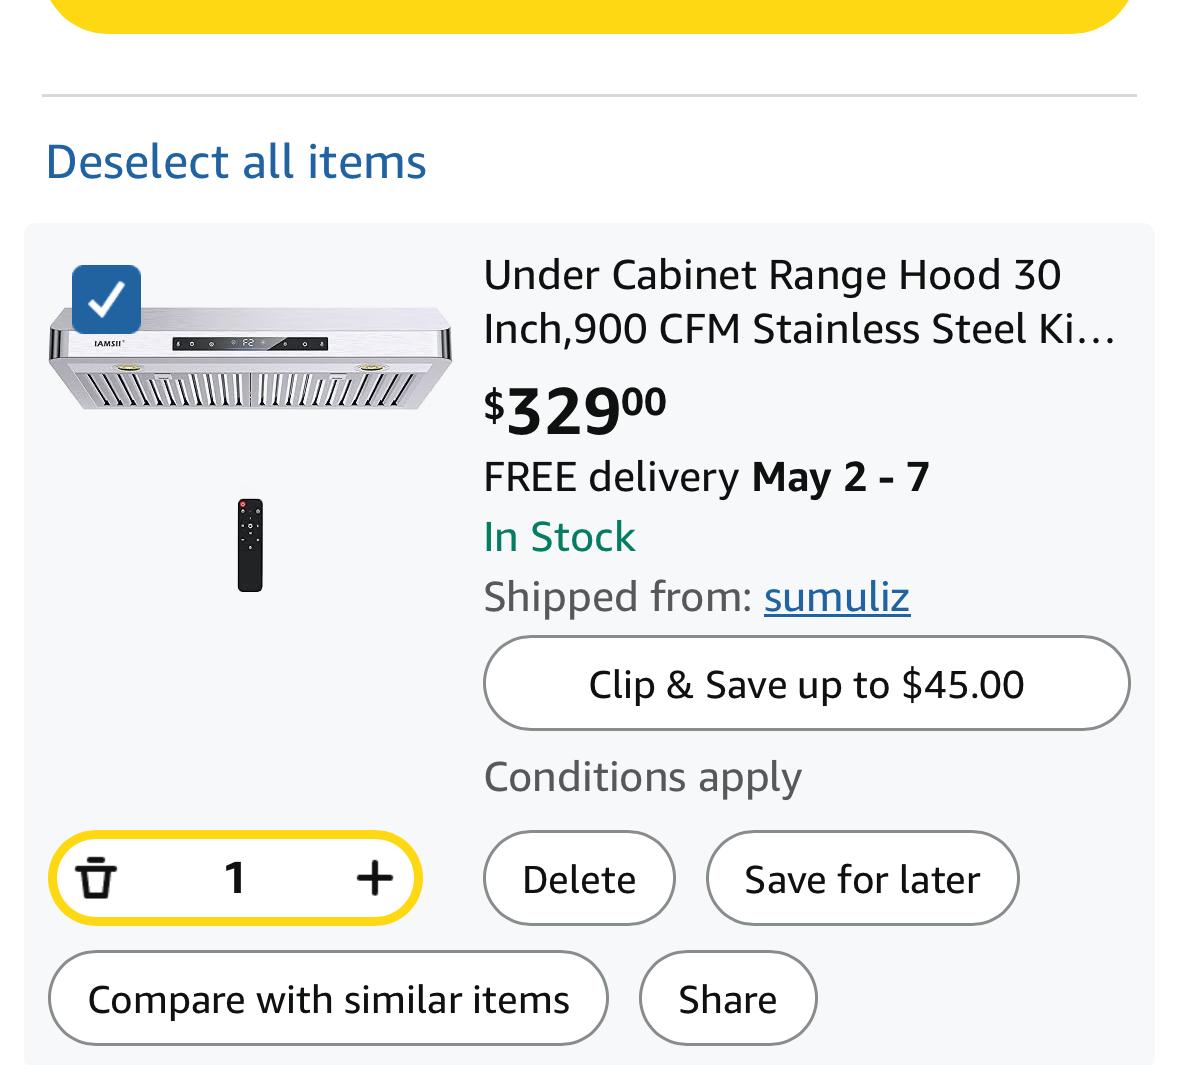The image size is (1179, 1065).
Task: Tap the Share button
Action: click(727, 999)
